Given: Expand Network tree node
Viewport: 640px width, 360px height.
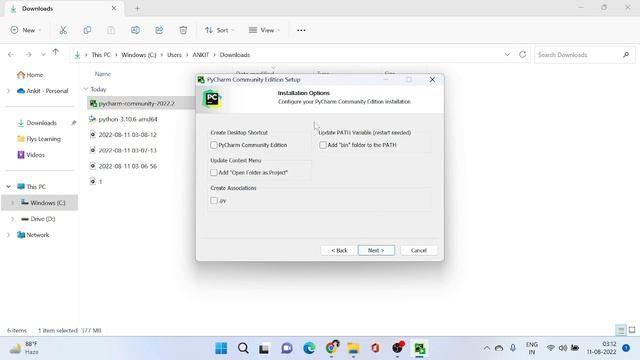Looking at the screenshot, I should [x=9, y=235].
